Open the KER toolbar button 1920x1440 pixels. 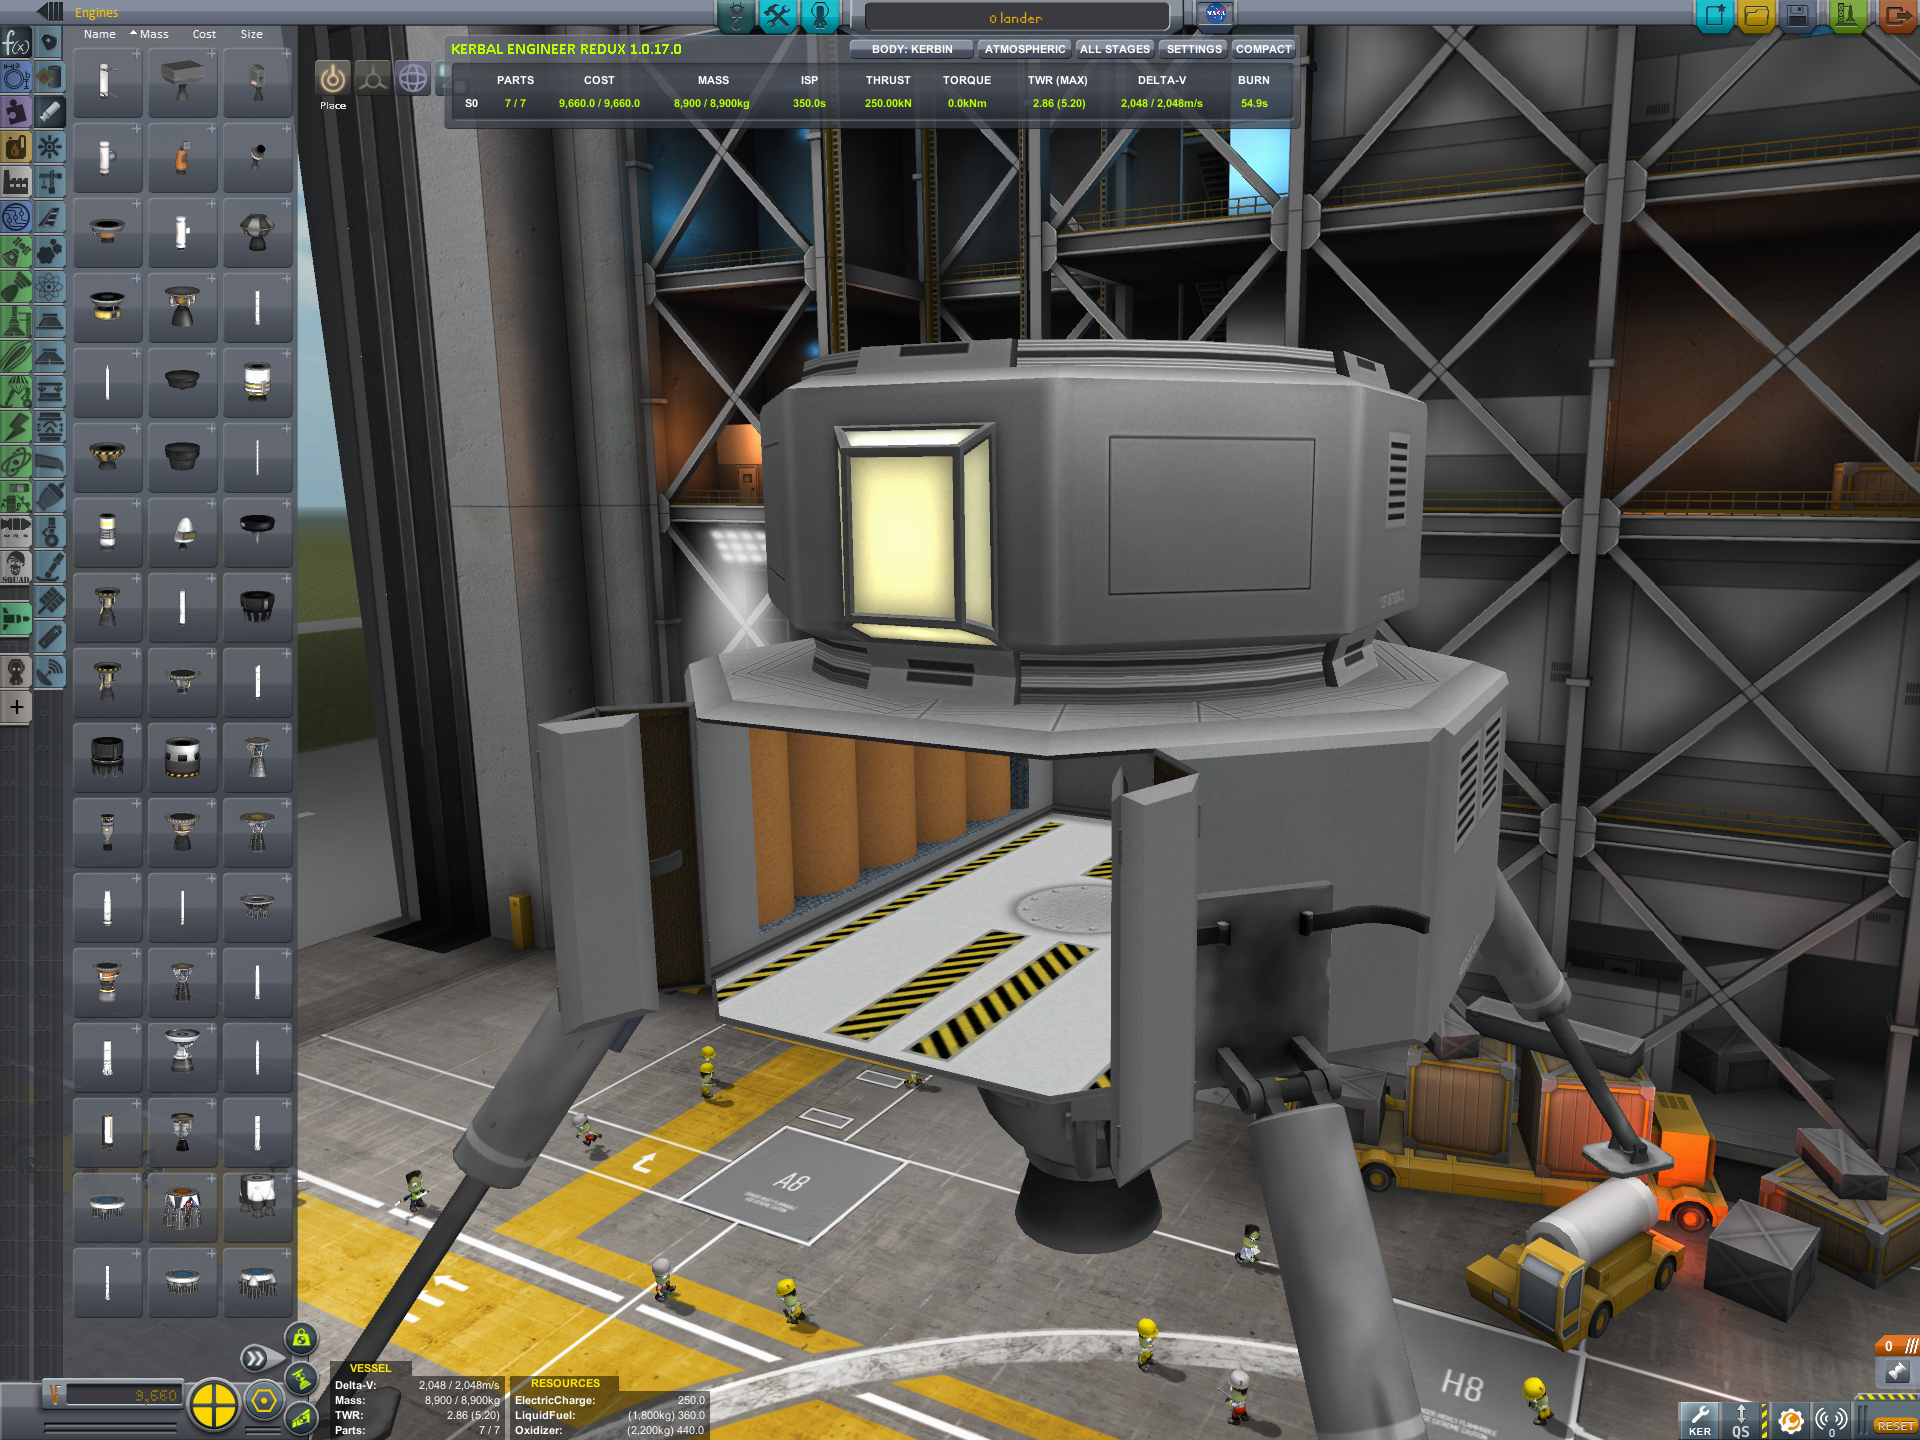pos(1699,1420)
